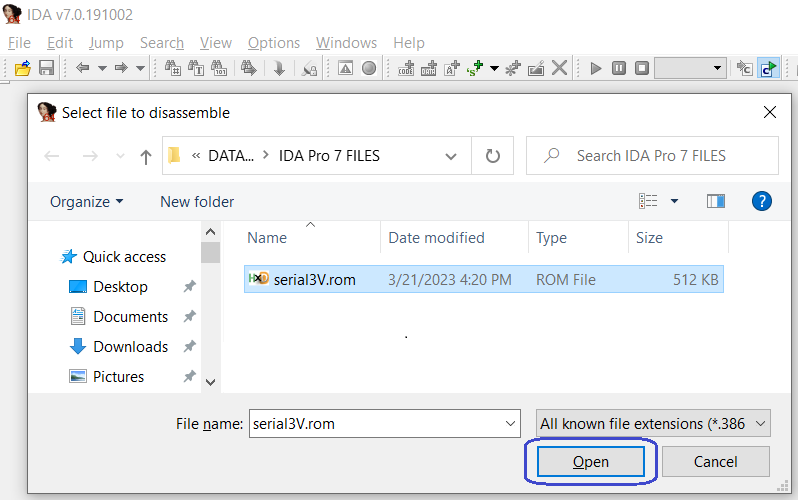Open the Search menu
Screen dimensions: 798x500
pyautogui.click(x=162, y=43)
